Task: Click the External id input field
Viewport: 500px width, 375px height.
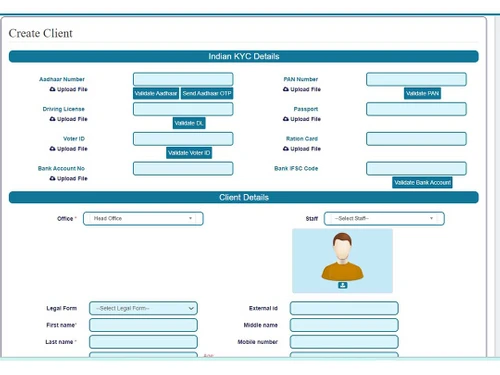Action: (344, 308)
